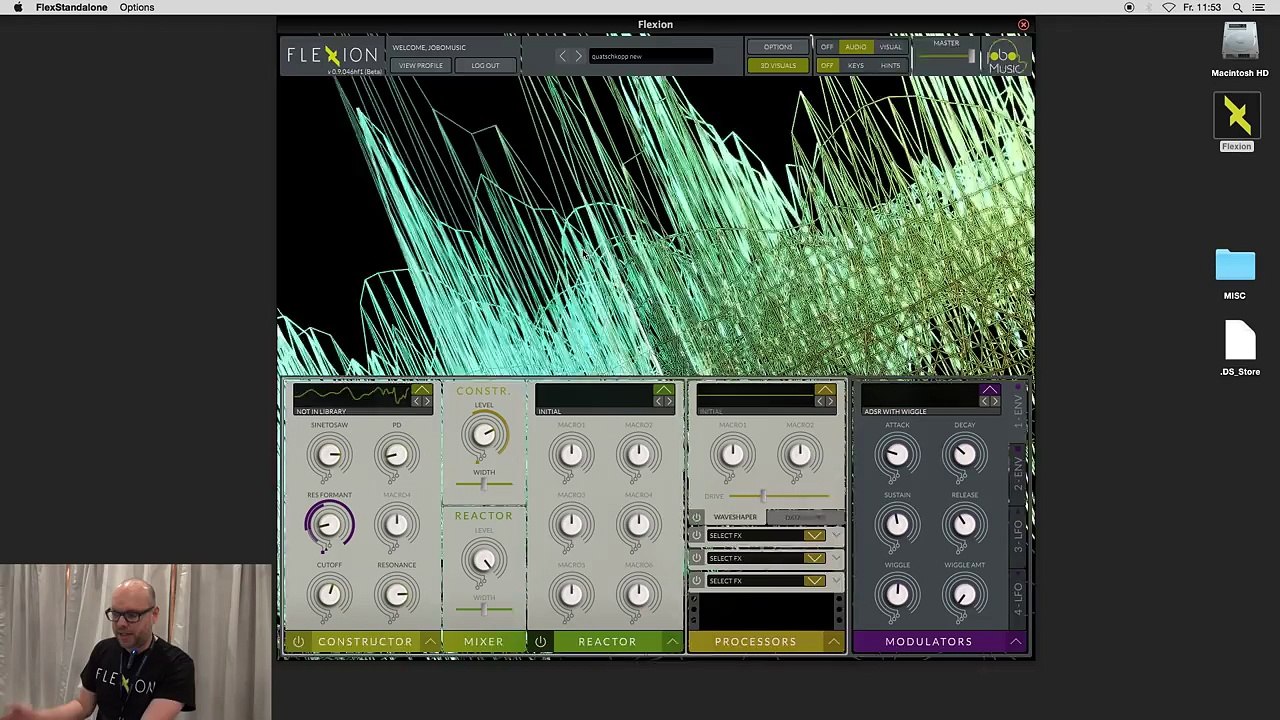Enable AUDIO mode in top row switch

point(855,47)
